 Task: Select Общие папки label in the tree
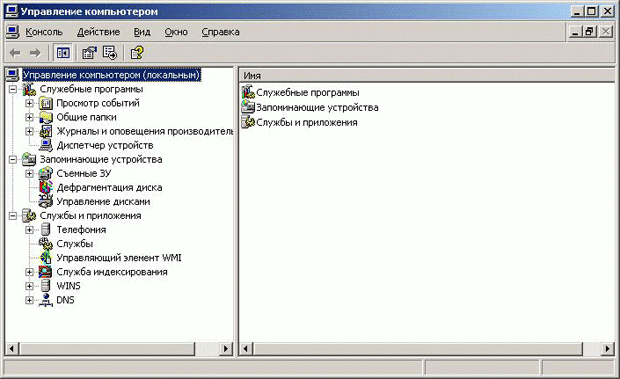[x=87, y=117]
